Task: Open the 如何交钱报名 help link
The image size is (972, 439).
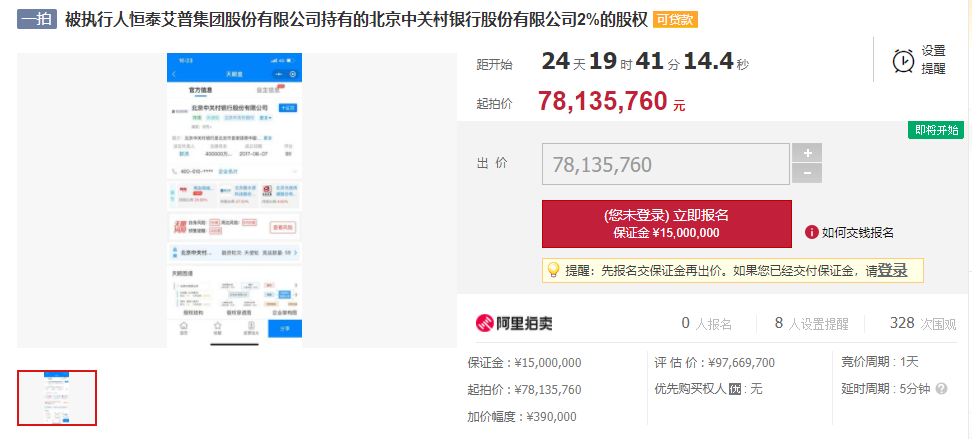Action: (858, 233)
